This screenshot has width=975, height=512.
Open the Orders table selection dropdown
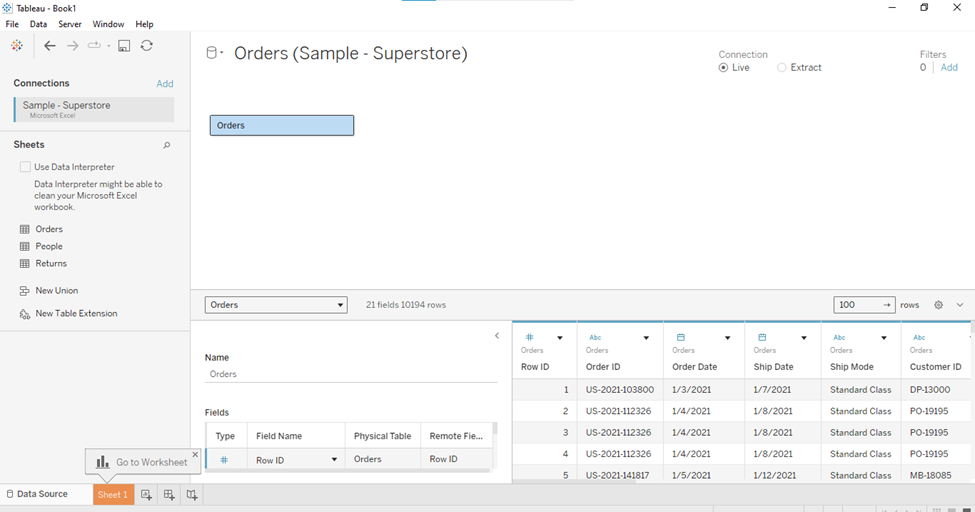click(x=276, y=305)
